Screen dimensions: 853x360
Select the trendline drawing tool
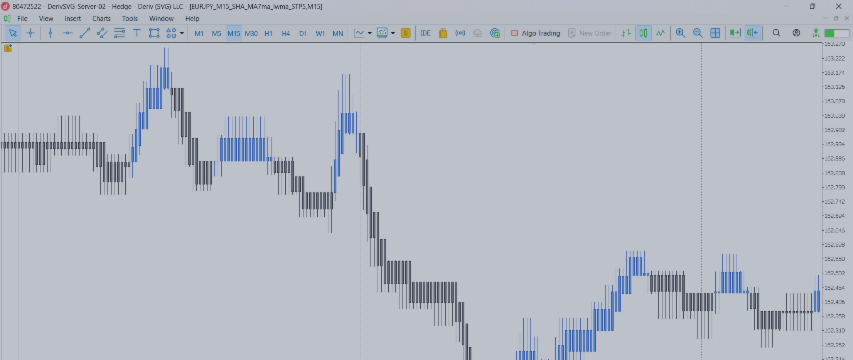tap(84, 33)
